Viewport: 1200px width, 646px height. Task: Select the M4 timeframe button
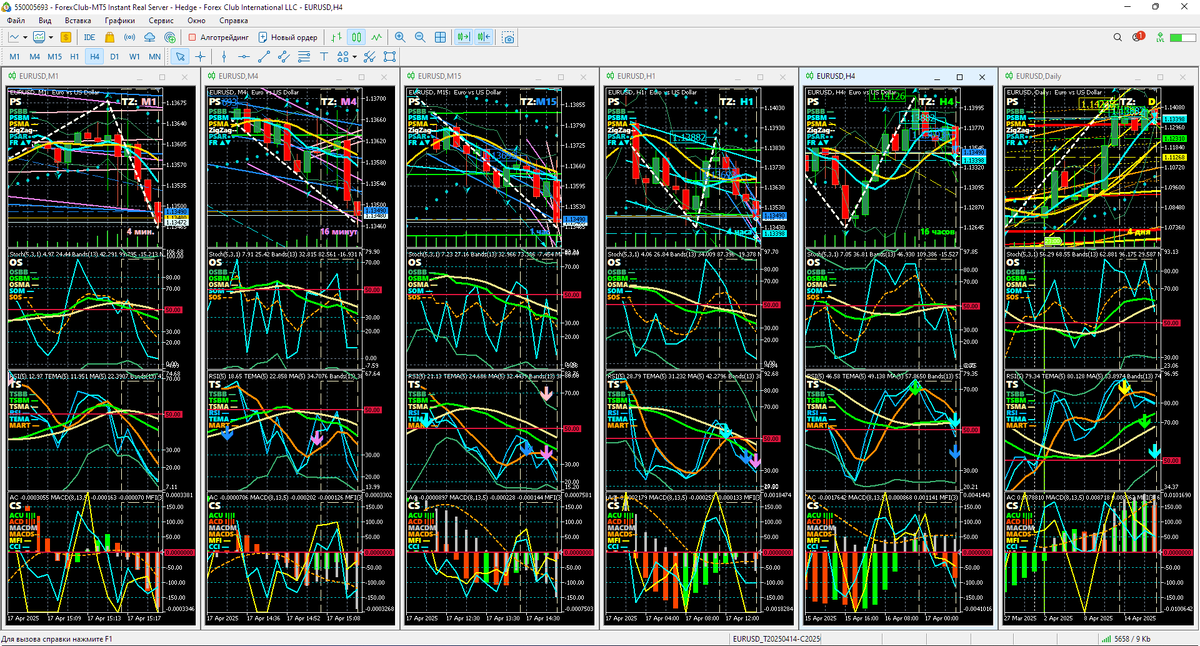click(34, 57)
